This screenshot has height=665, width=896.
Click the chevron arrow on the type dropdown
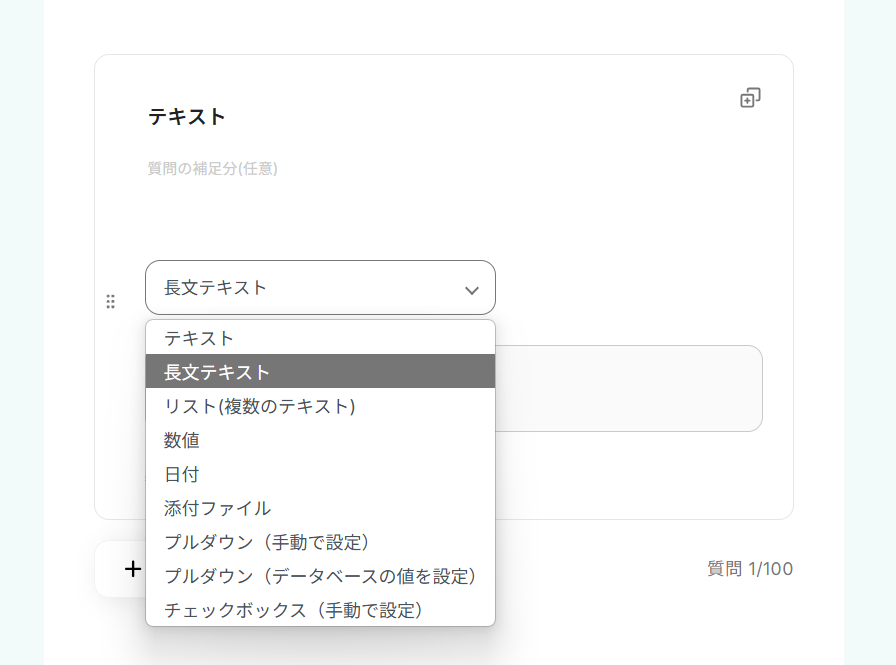(472, 290)
